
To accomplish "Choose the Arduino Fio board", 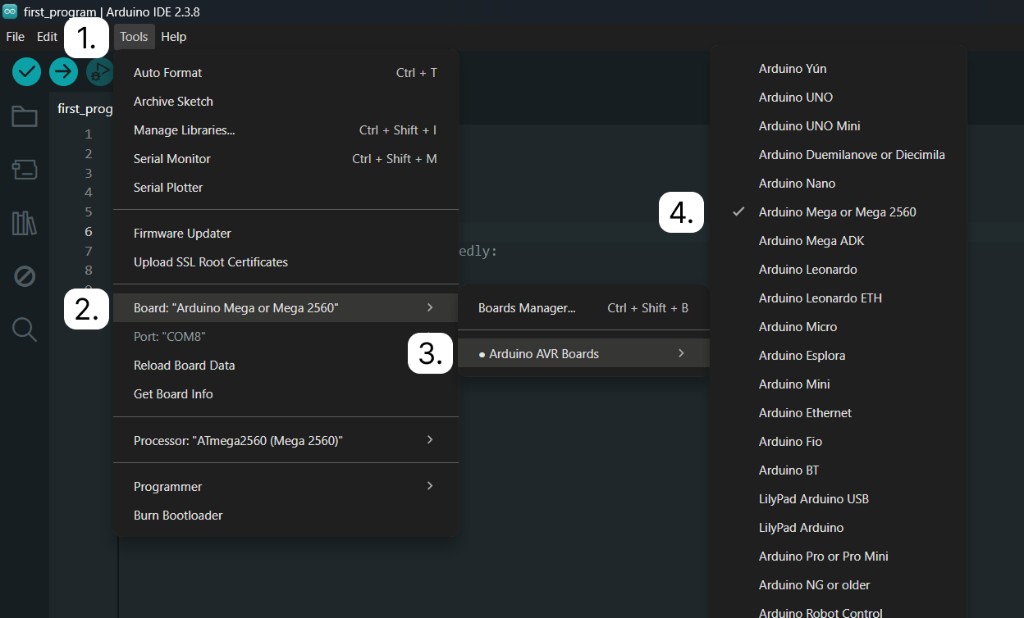I will pos(839,442).
